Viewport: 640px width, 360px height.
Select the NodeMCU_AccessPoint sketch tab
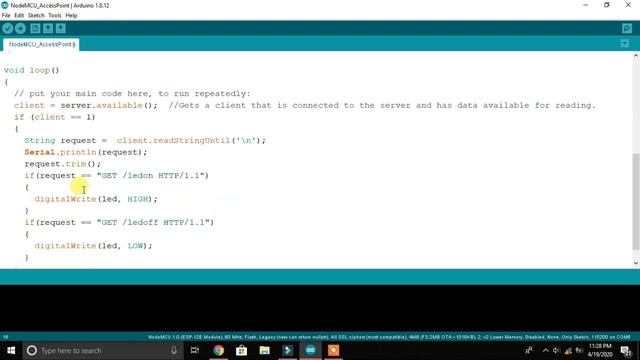(41, 44)
